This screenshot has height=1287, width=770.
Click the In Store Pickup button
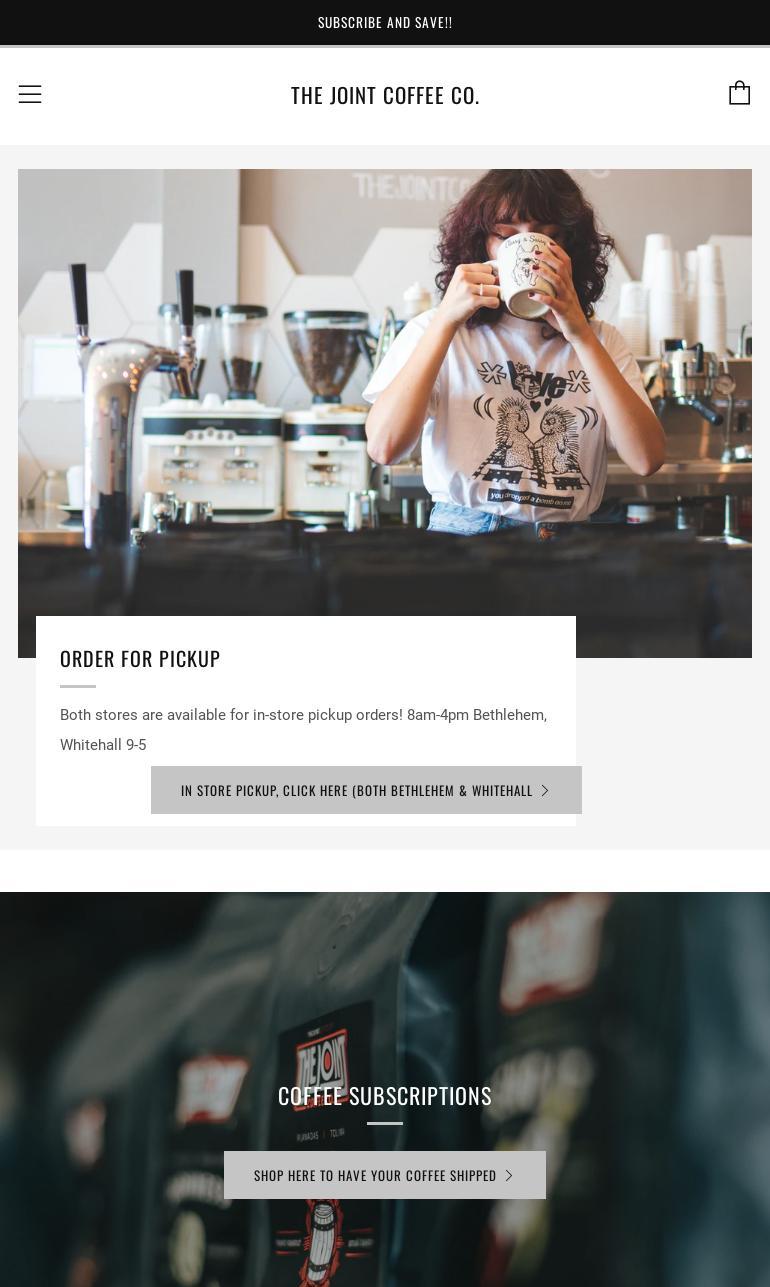tap(366, 790)
